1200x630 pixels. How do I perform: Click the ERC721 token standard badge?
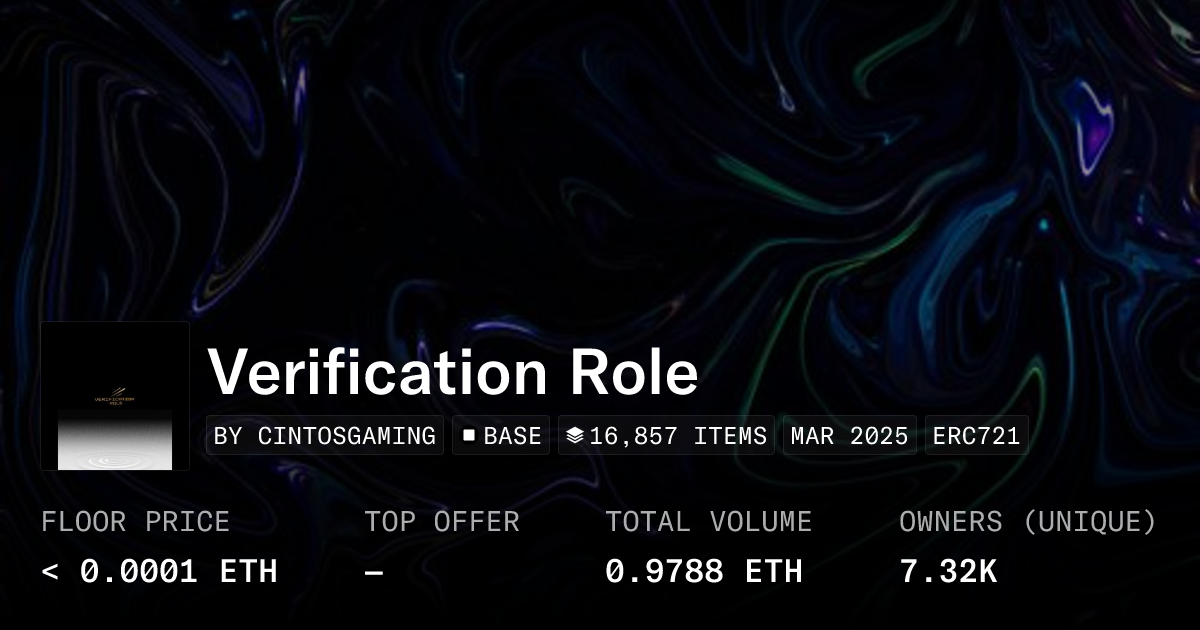(976, 436)
